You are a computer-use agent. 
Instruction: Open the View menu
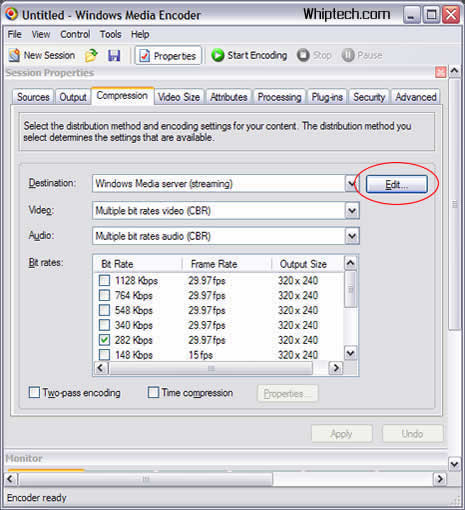(41, 34)
